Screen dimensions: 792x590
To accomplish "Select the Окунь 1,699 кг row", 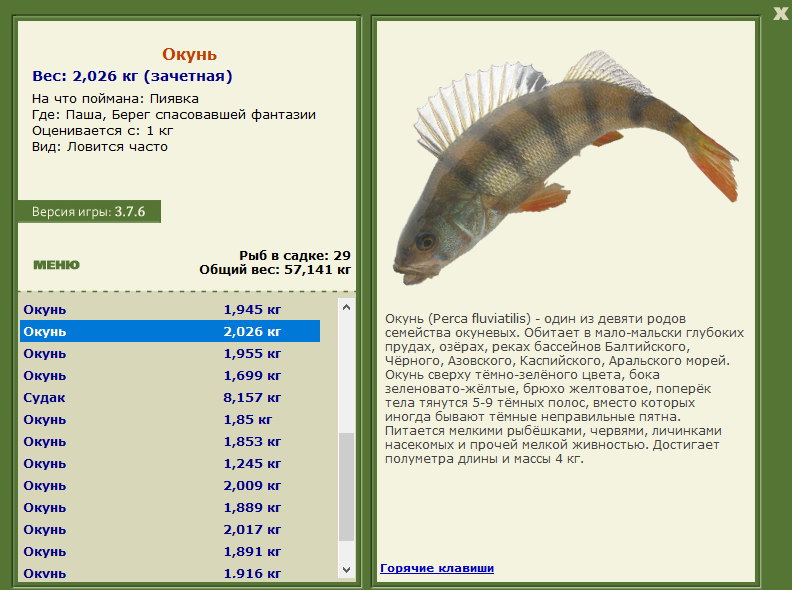I will (x=170, y=375).
